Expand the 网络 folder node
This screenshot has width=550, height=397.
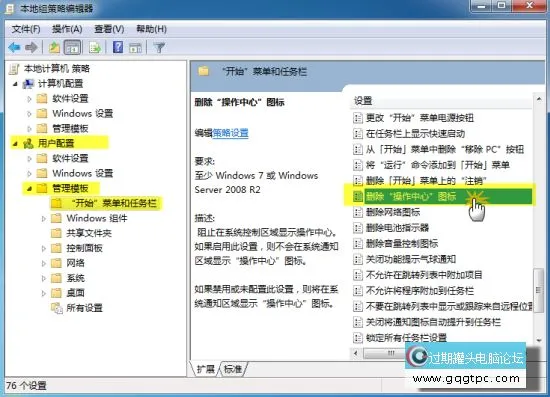(x=44, y=263)
